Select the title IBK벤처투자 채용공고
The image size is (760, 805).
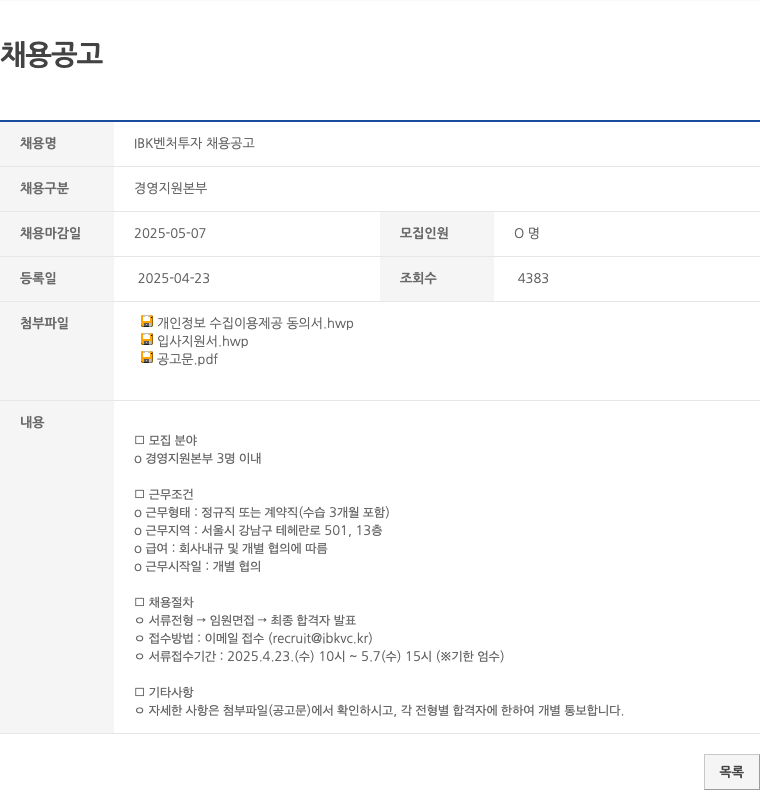click(194, 143)
